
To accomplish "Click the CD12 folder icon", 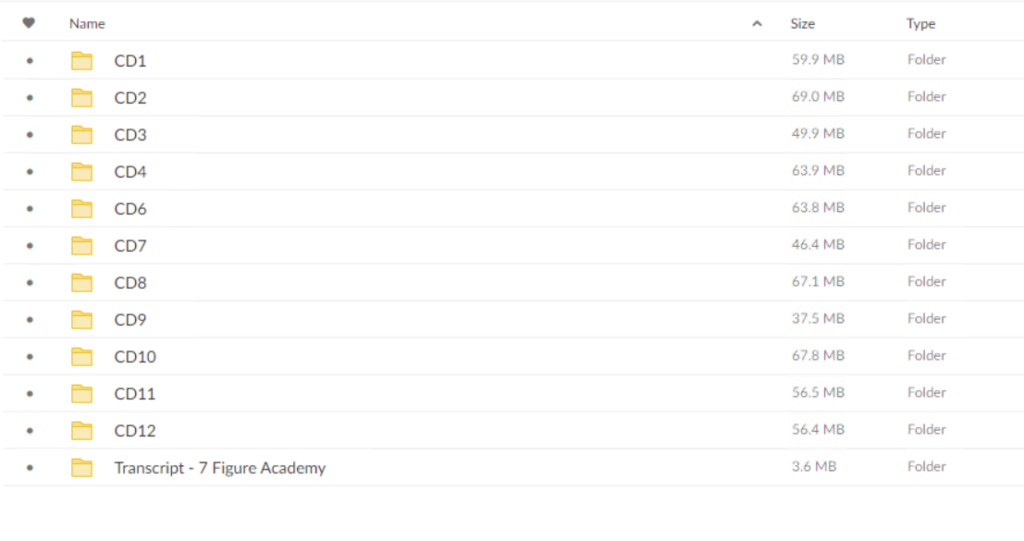I will 82,431.
